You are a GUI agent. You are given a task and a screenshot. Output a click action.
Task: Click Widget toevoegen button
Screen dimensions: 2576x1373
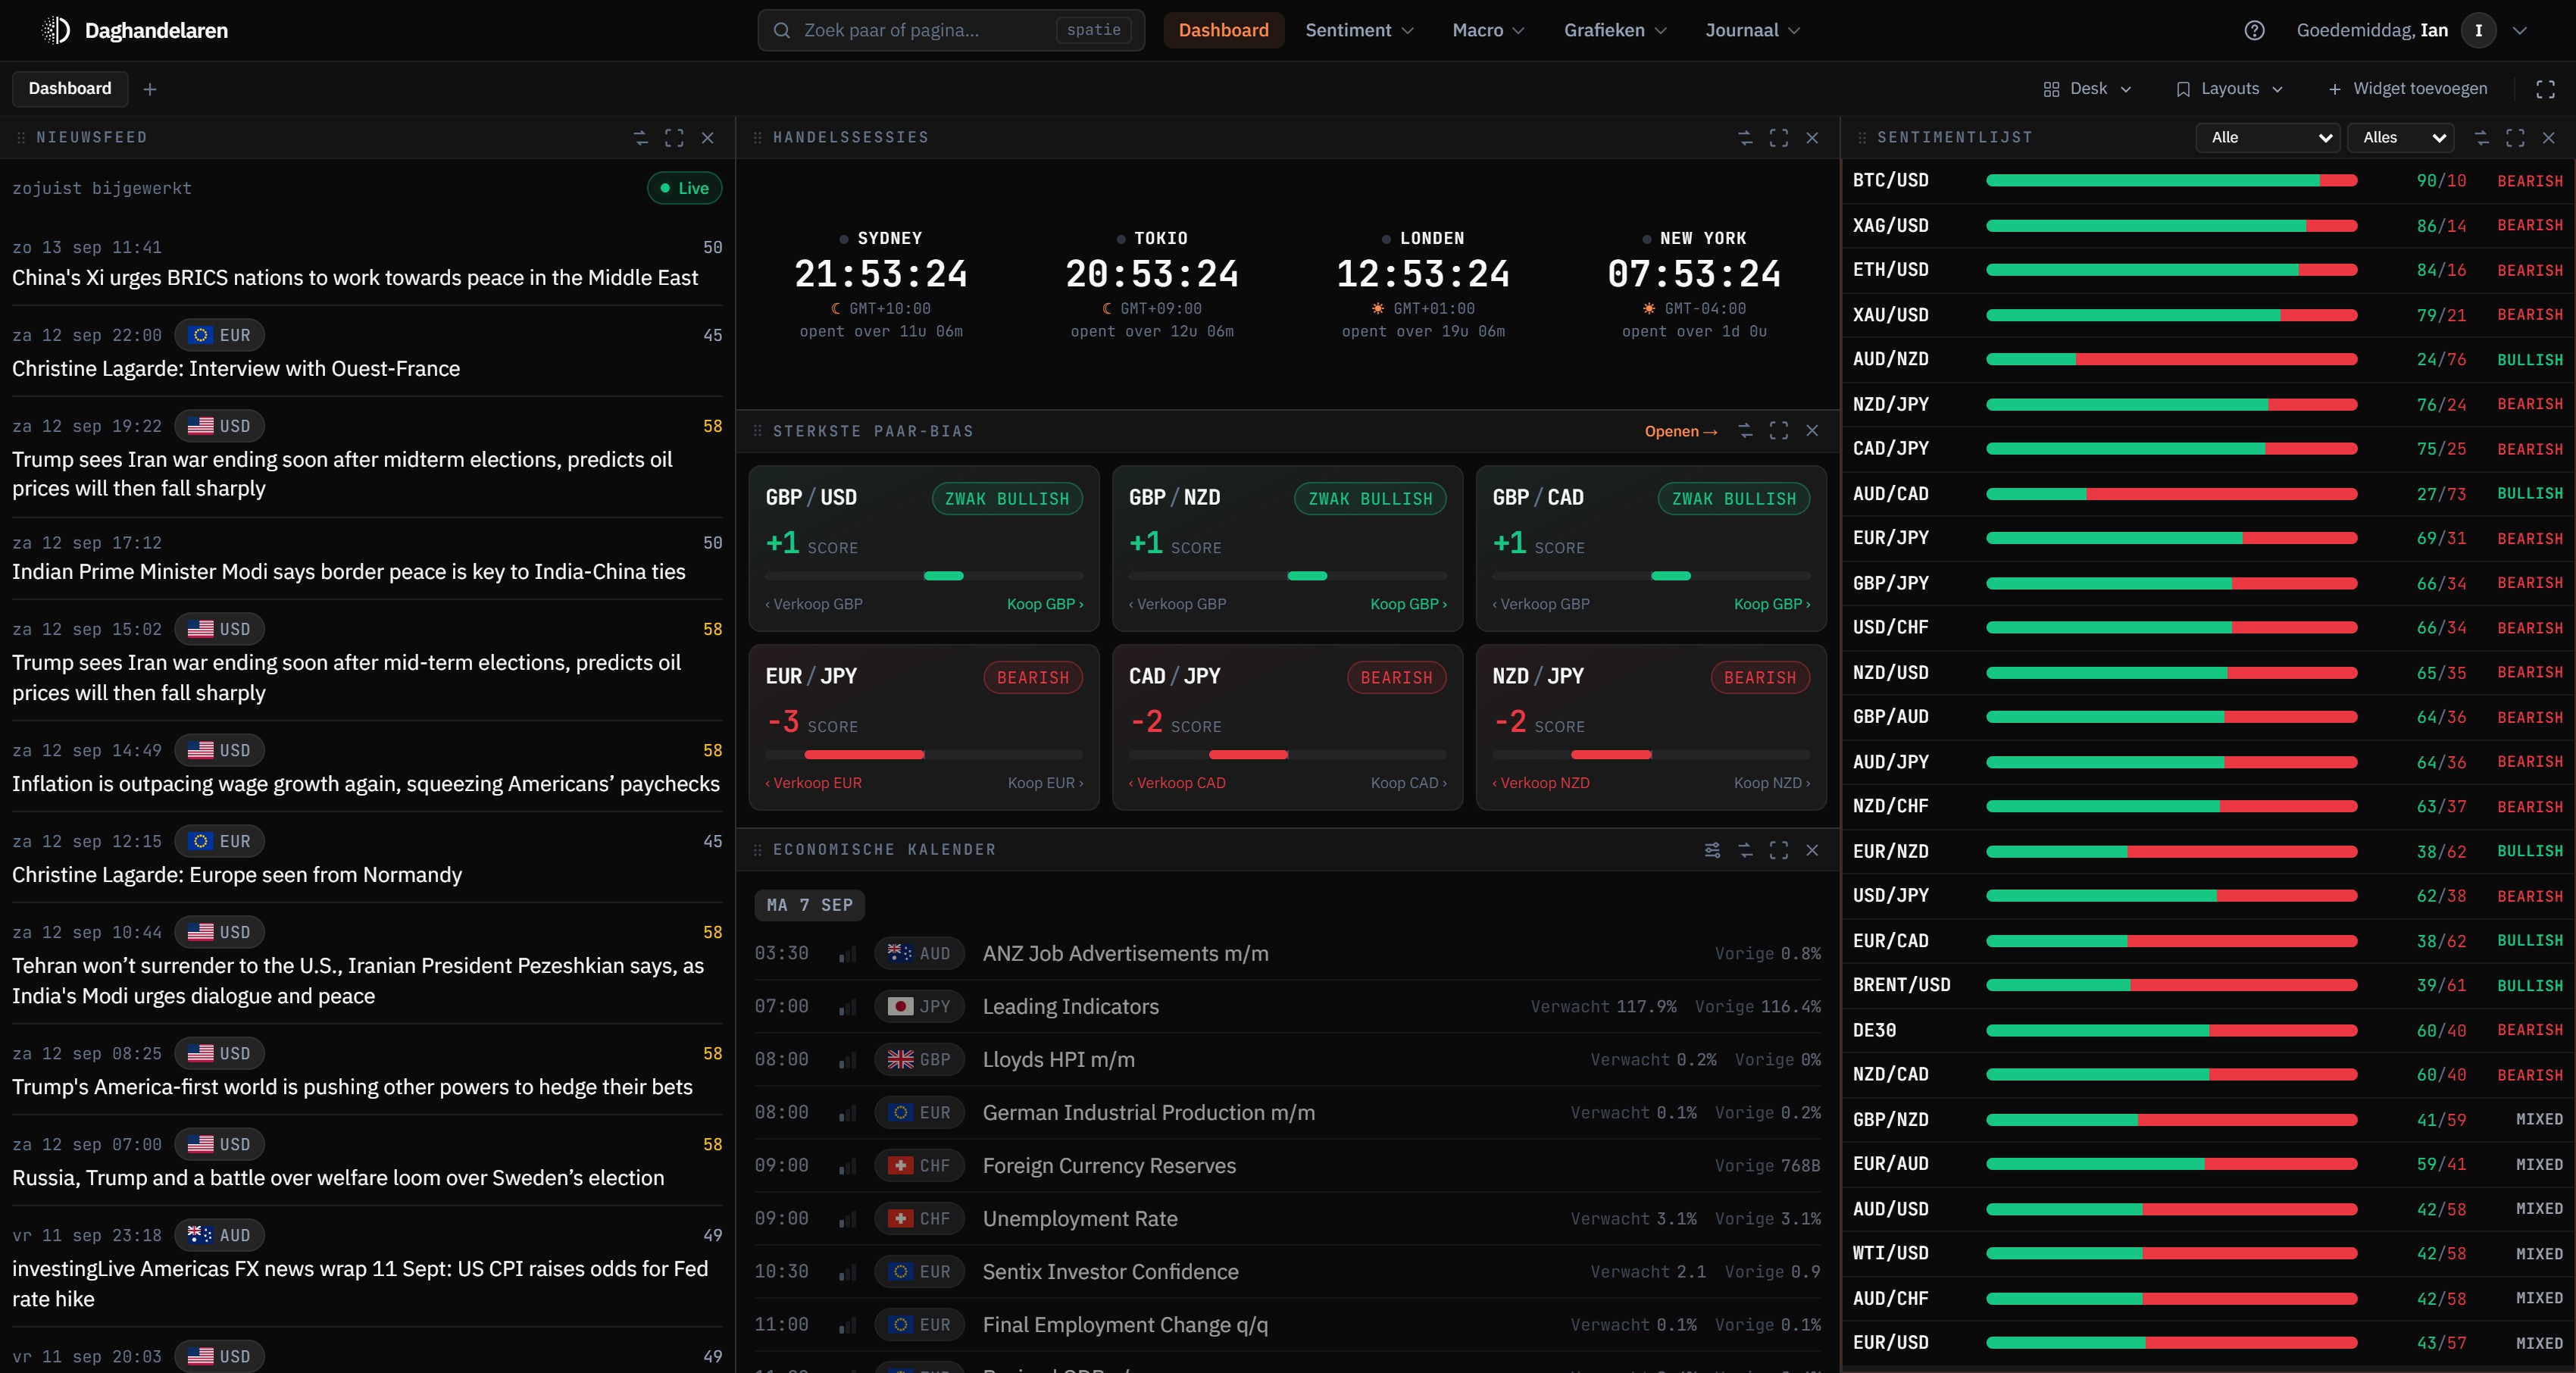(x=2408, y=89)
